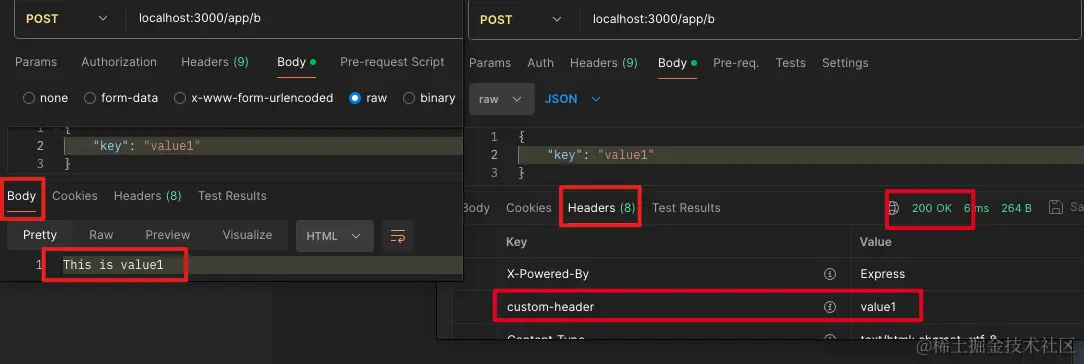Open response Headers (8) tab in left panel
Image resolution: width=1084 pixels, height=364 pixels.
147,196
